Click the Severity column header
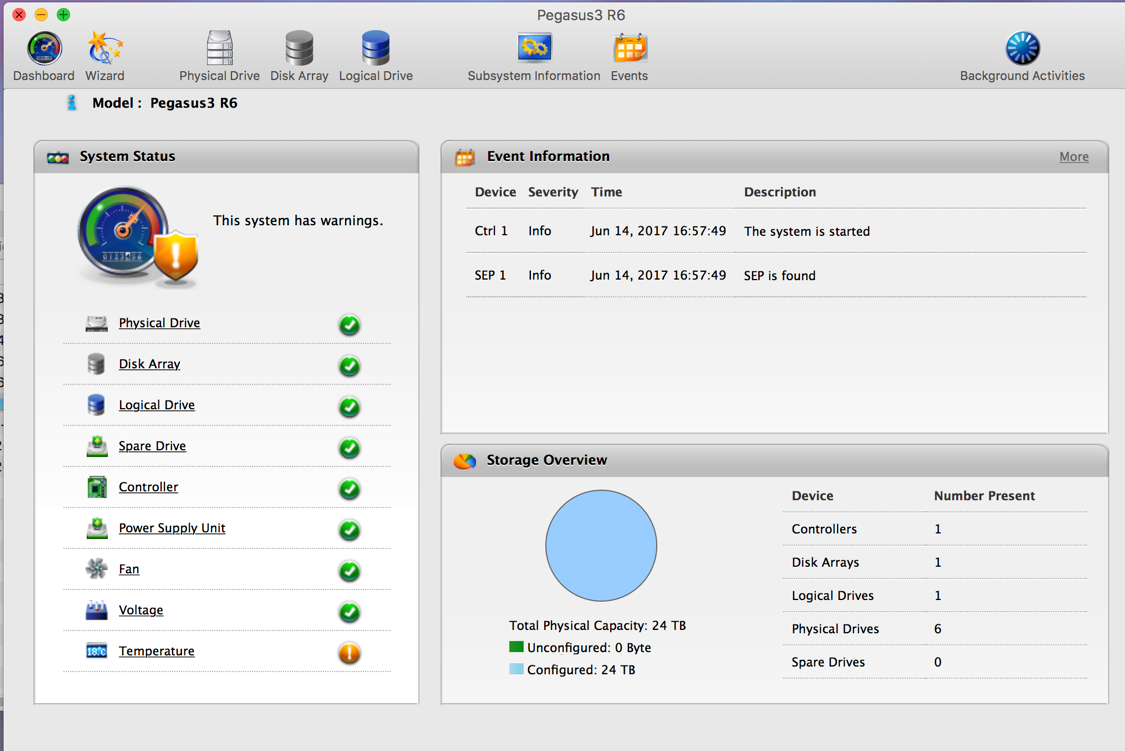The width and height of the screenshot is (1125, 751). click(553, 192)
